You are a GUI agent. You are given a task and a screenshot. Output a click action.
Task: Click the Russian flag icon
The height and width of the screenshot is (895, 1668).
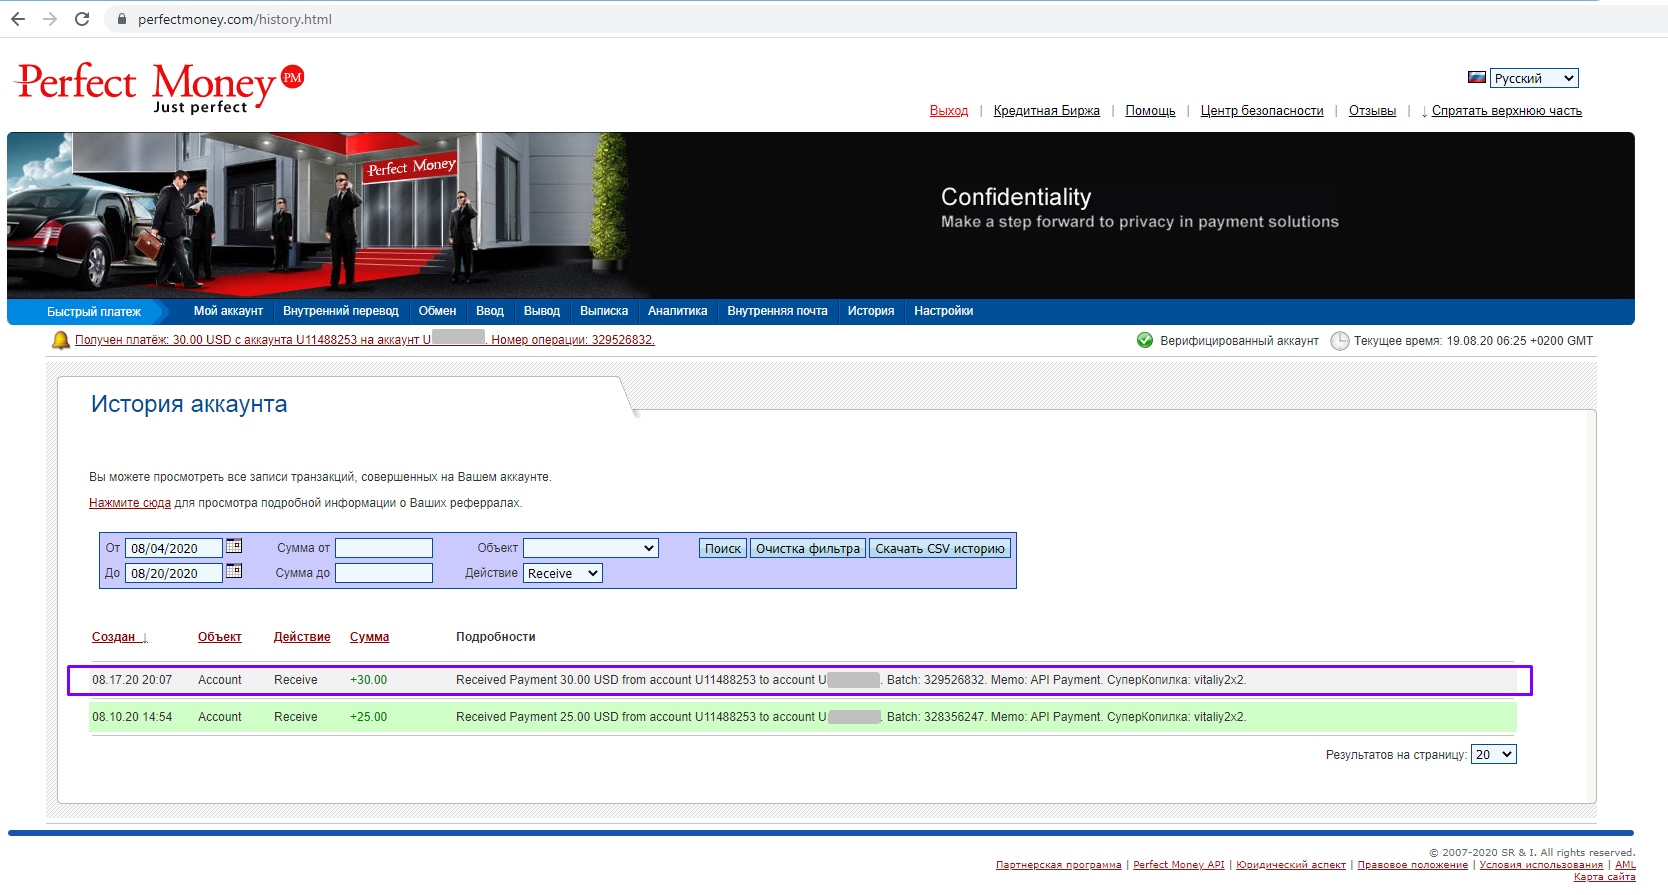pos(1476,77)
